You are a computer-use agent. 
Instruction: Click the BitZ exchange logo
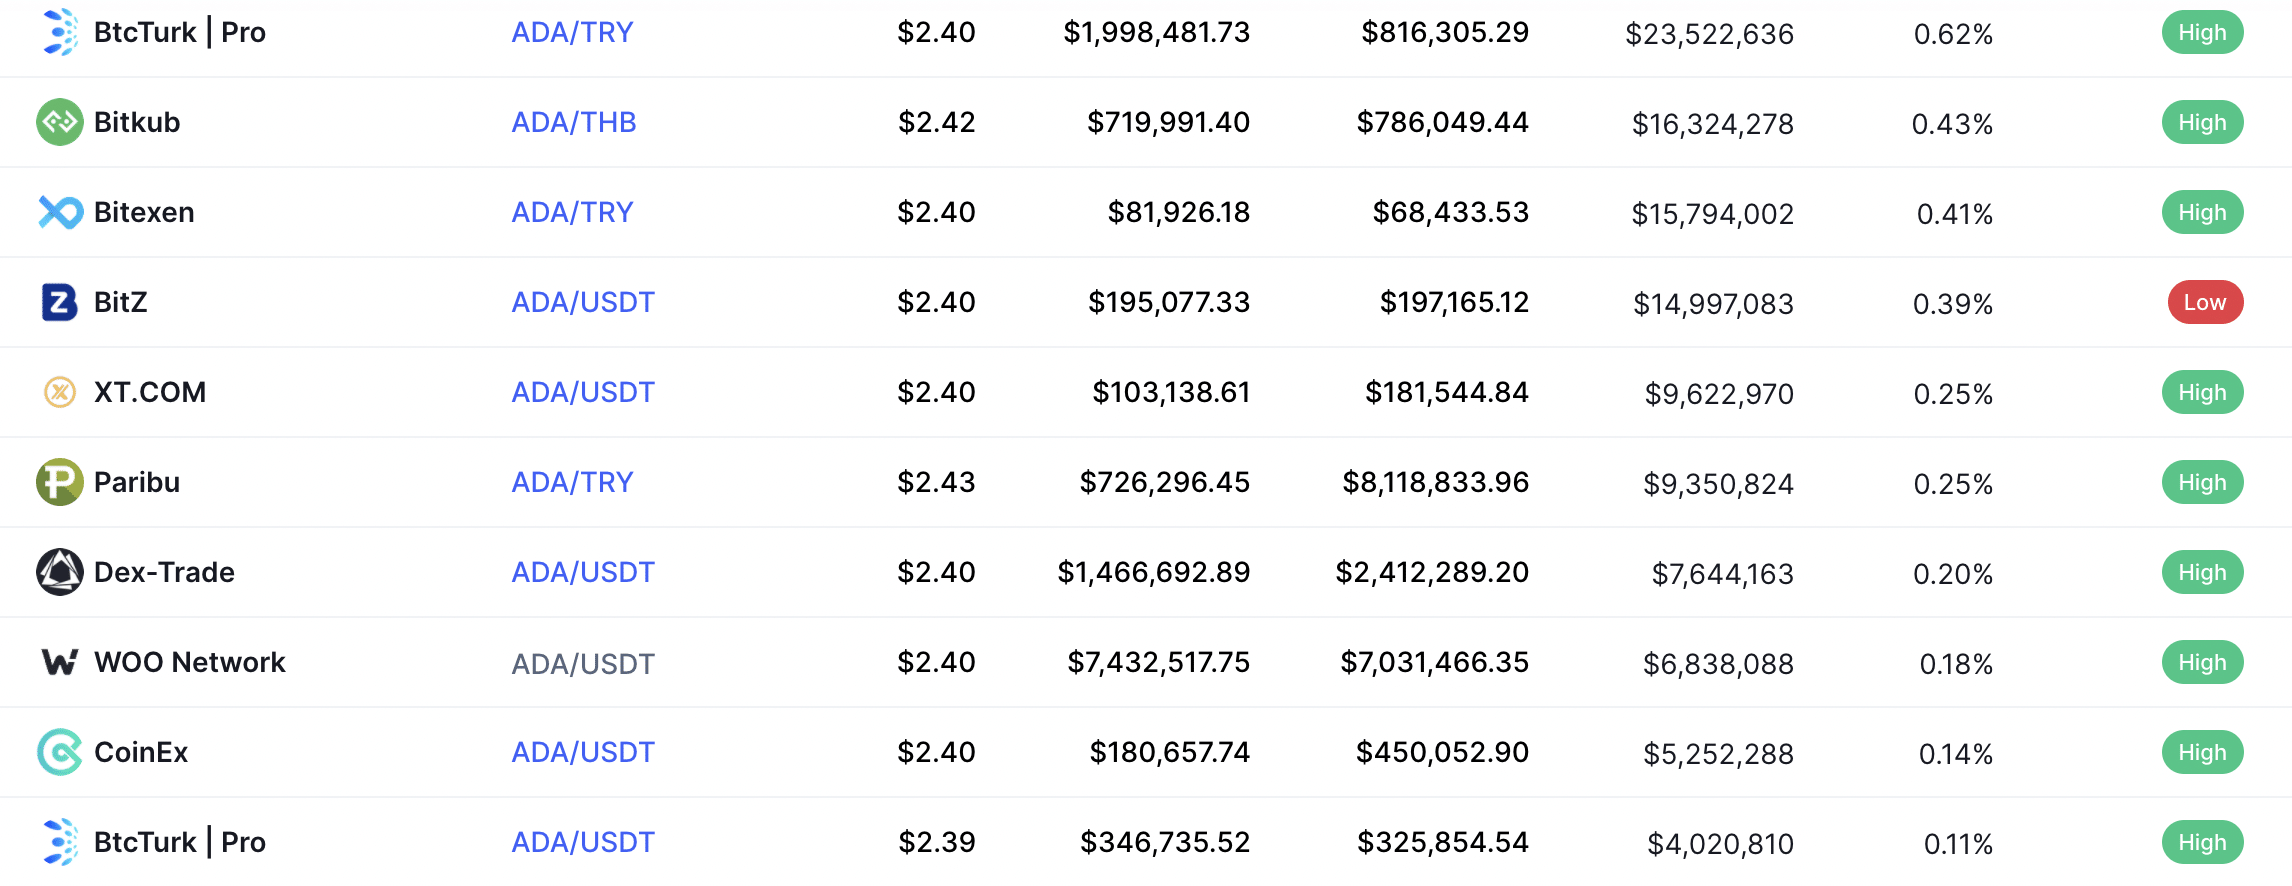[60, 302]
